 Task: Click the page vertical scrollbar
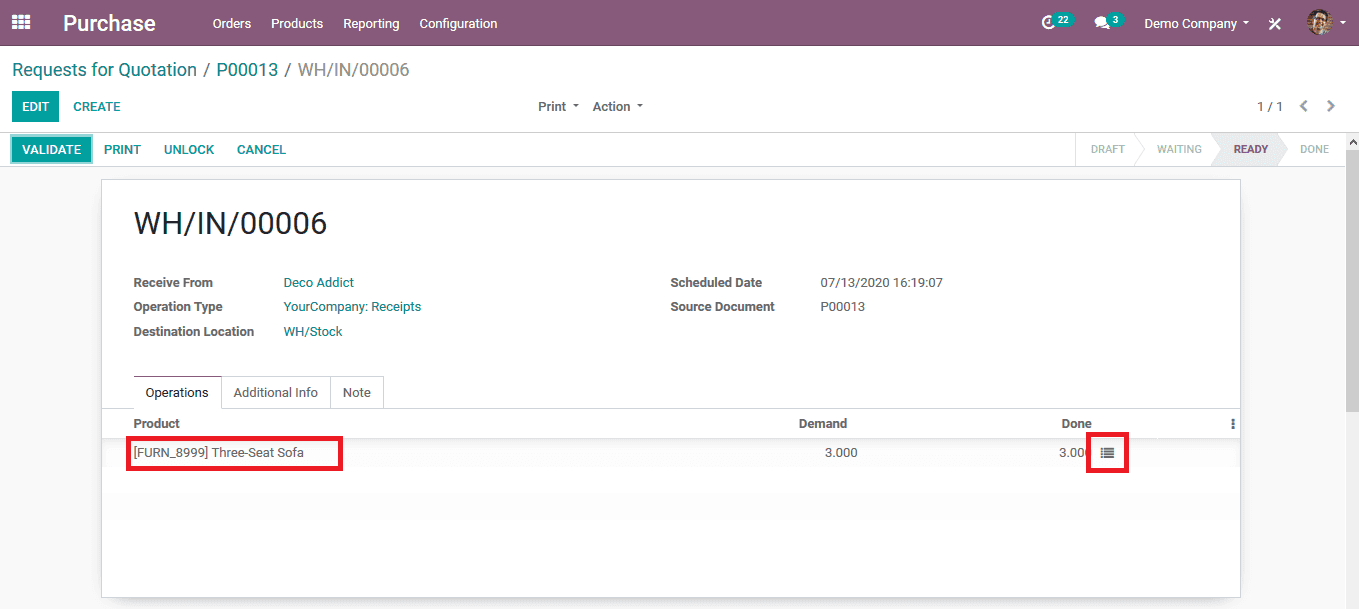(x=1352, y=280)
